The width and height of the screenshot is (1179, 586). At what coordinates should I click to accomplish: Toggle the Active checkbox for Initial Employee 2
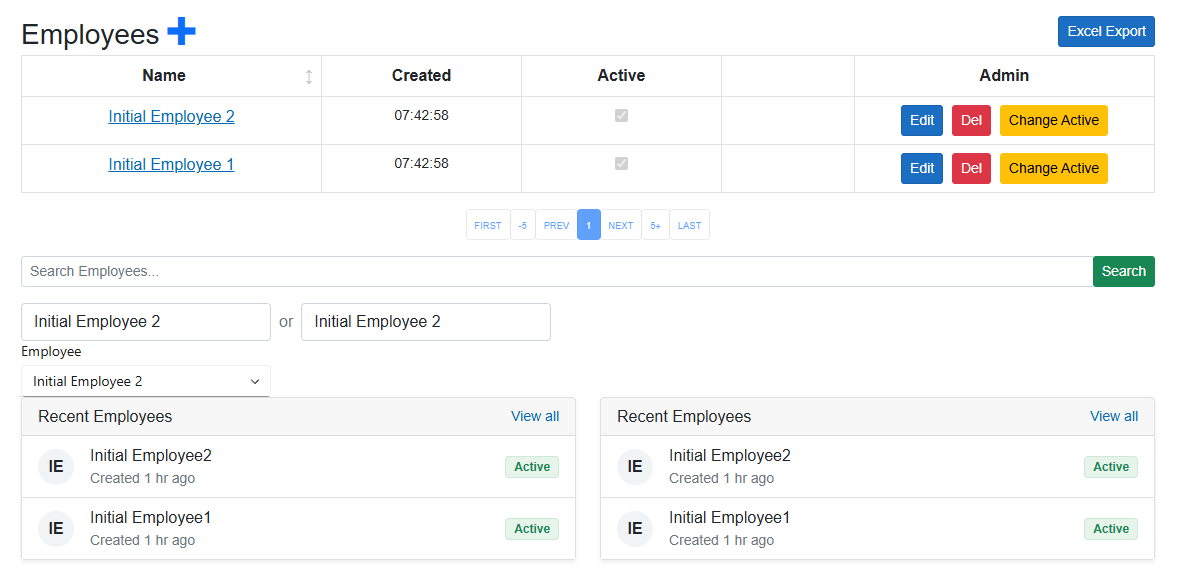(621, 115)
